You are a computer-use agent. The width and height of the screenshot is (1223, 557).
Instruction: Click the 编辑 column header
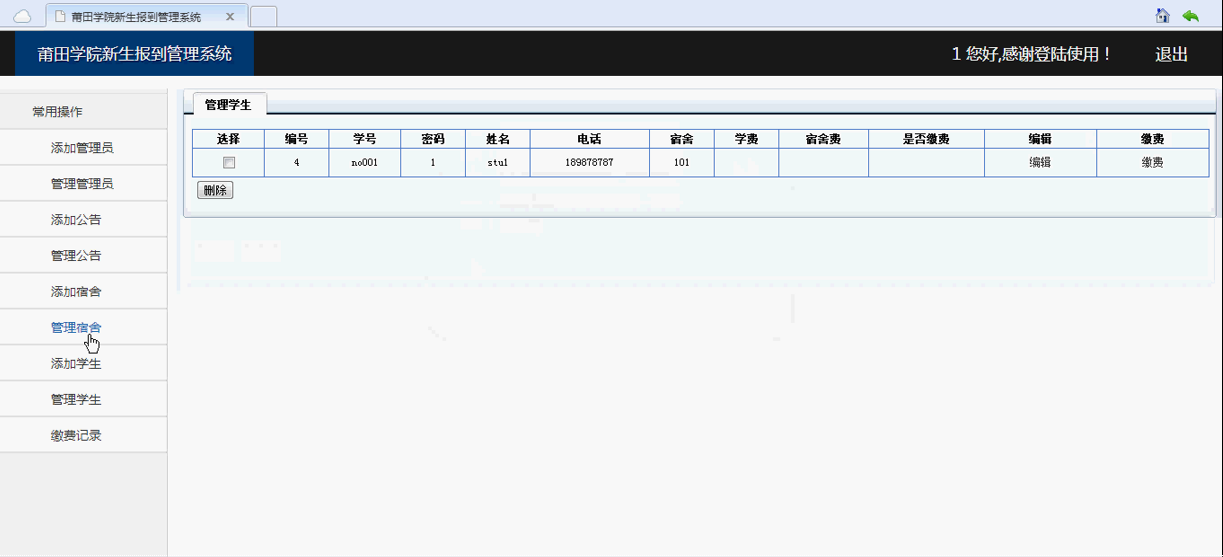tap(1041, 139)
